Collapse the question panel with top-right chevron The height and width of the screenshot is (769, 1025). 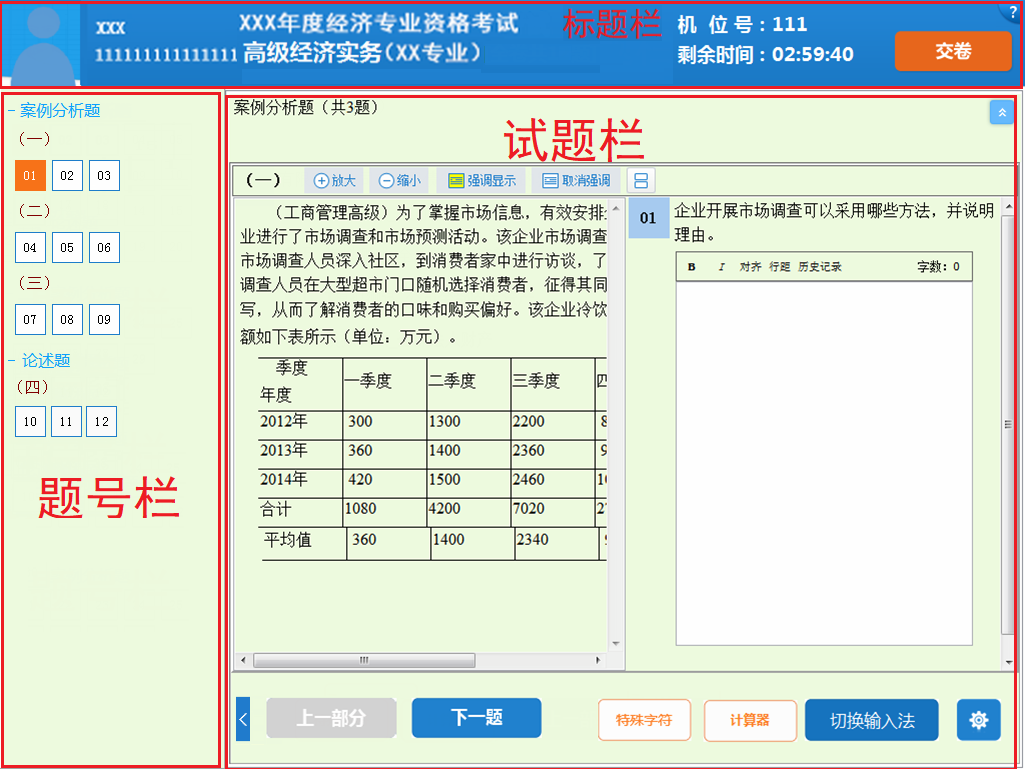pos(1001,112)
